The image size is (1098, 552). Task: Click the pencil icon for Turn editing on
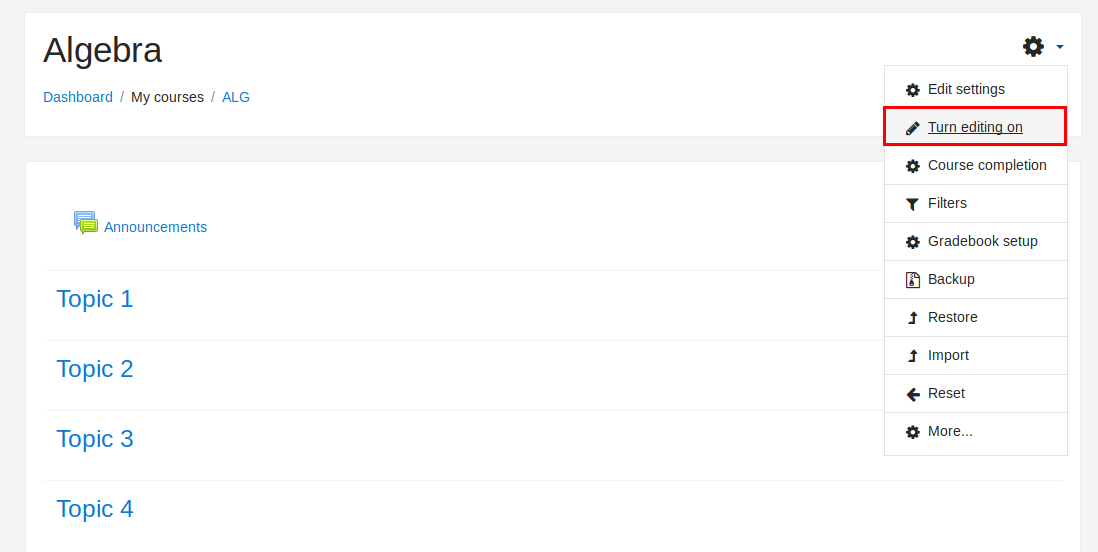(x=912, y=128)
